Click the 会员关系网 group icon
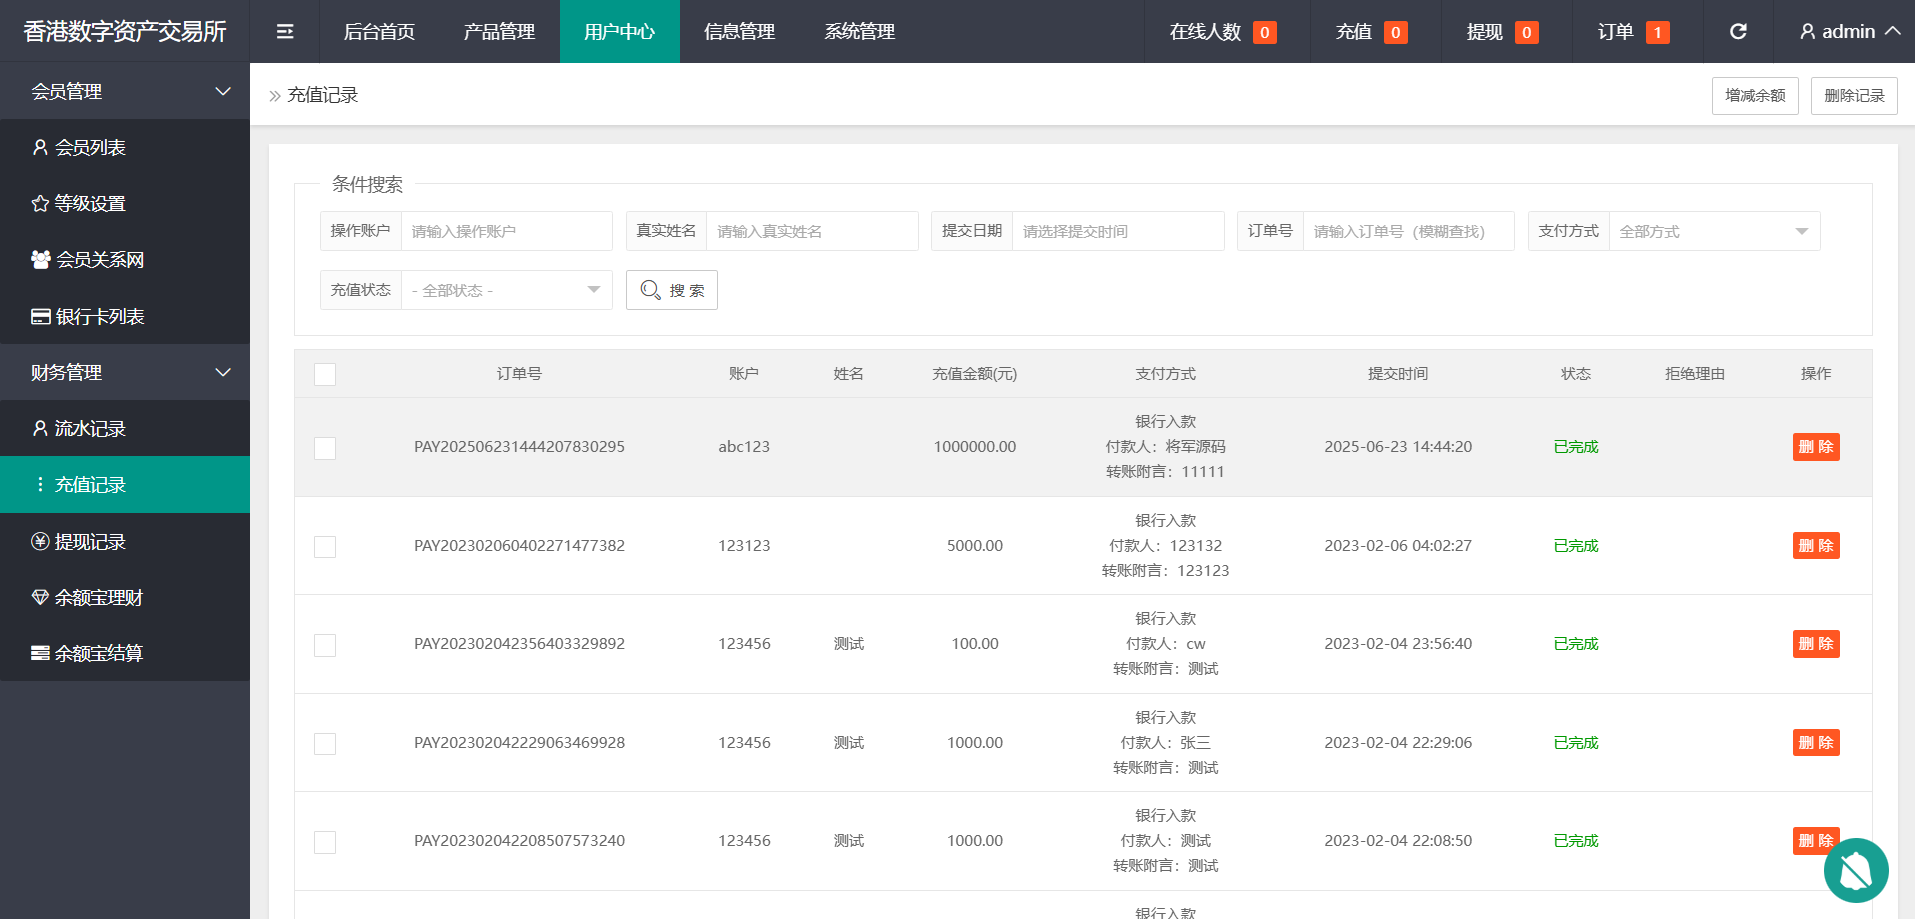The height and width of the screenshot is (919, 1915). [41, 260]
